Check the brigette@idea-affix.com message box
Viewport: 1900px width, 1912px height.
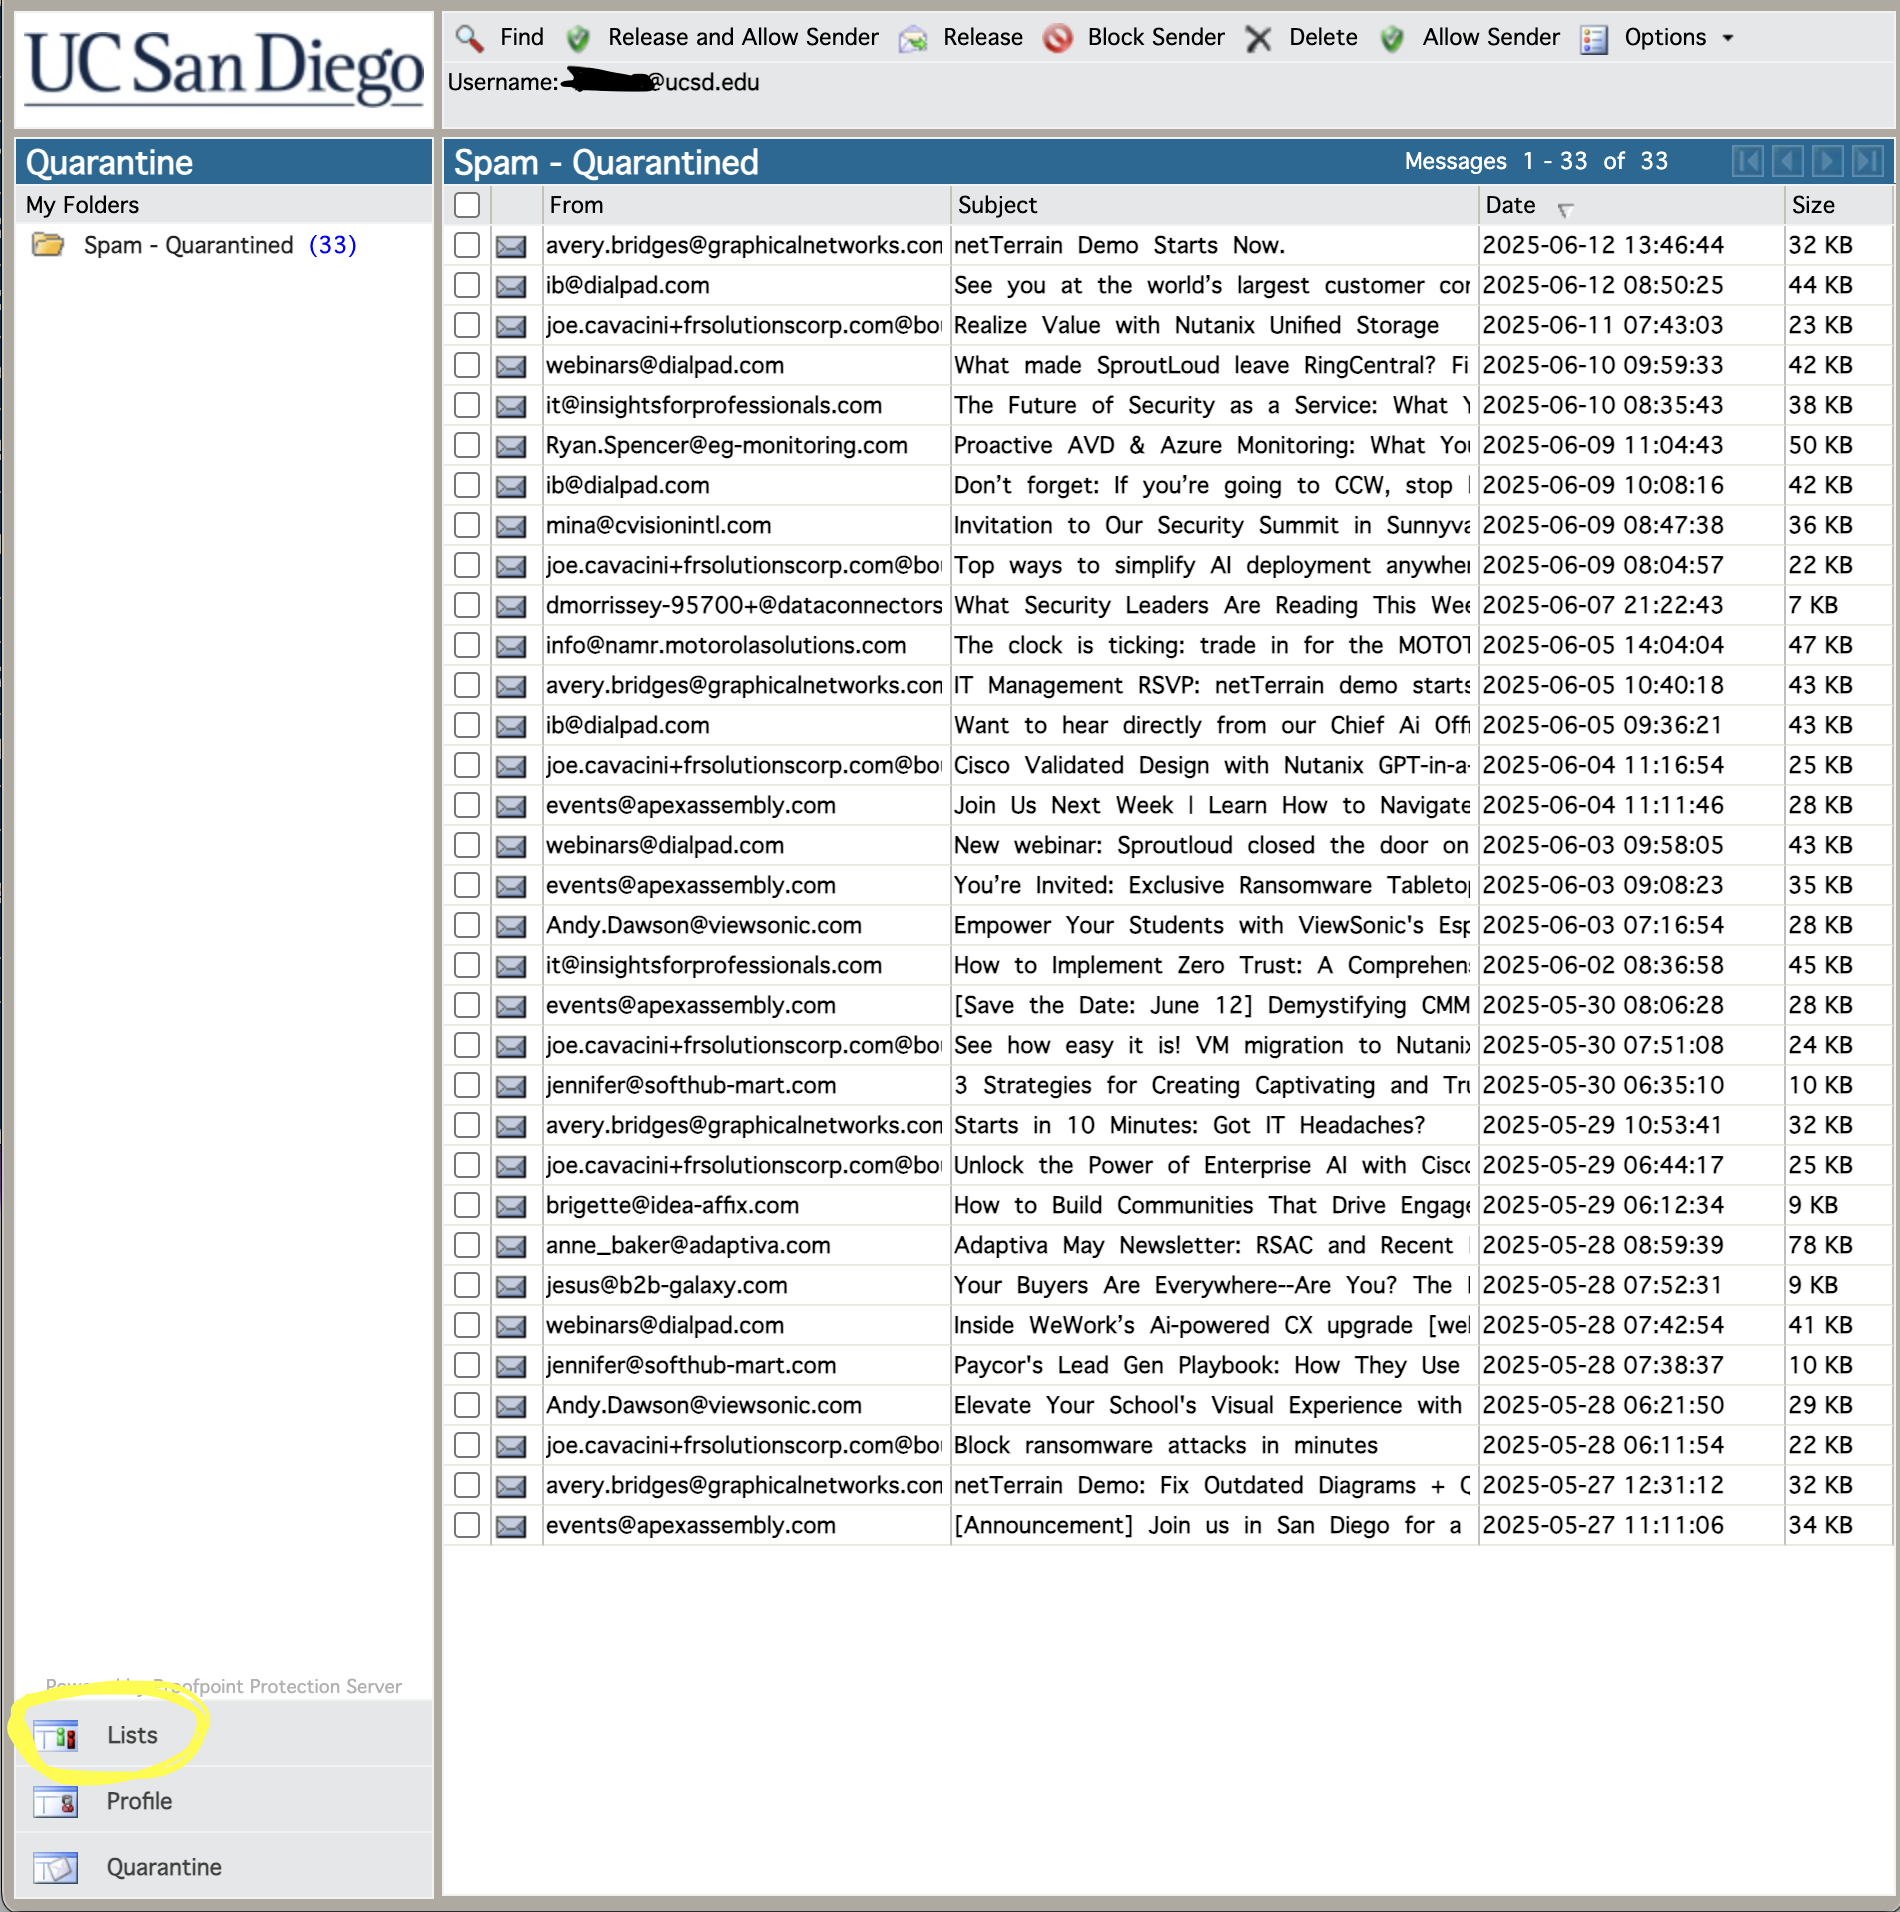pyautogui.click(x=467, y=1205)
